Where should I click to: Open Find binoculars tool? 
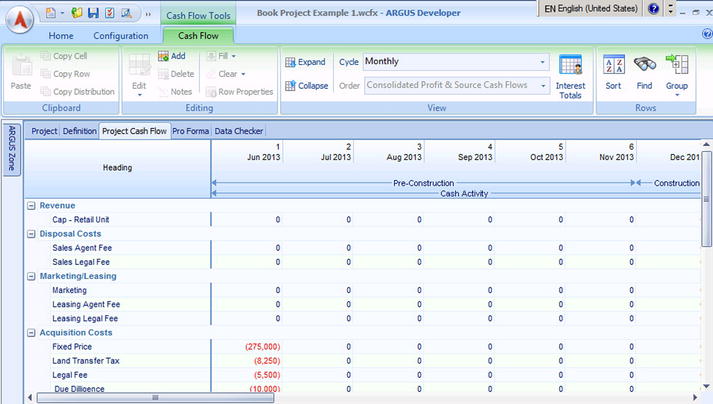click(x=644, y=72)
